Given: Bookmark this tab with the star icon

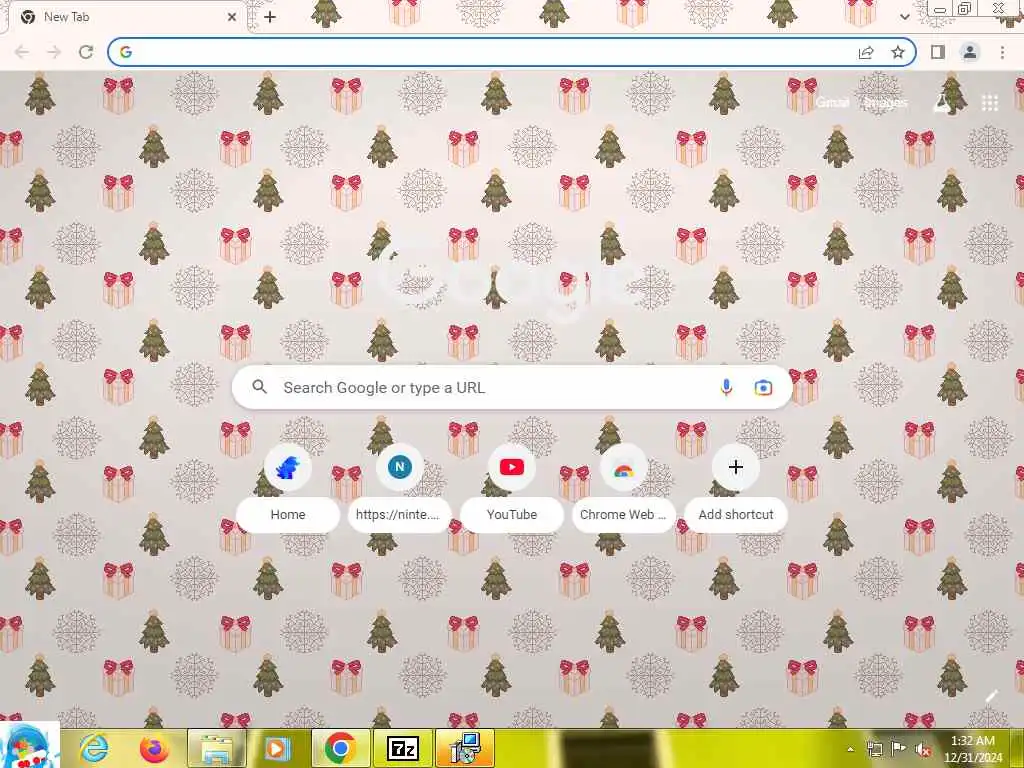Looking at the screenshot, I should (x=898, y=52).
